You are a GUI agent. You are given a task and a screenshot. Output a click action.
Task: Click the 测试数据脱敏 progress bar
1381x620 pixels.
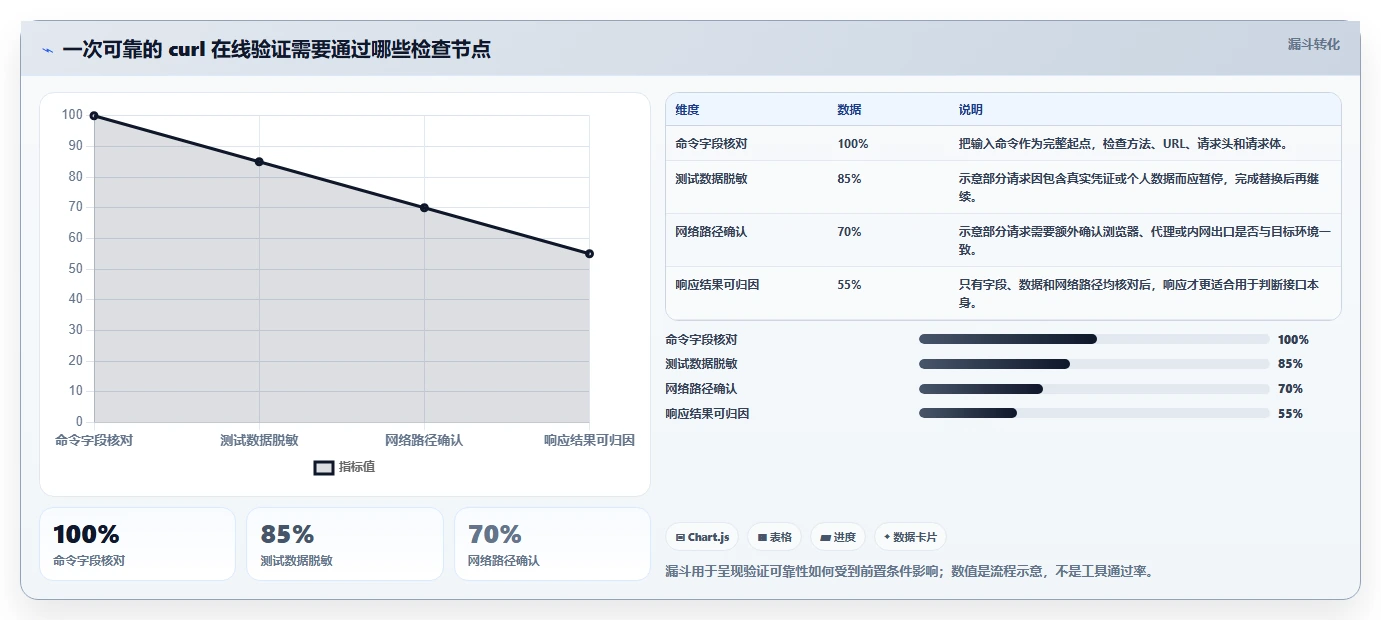point(1094,364)
